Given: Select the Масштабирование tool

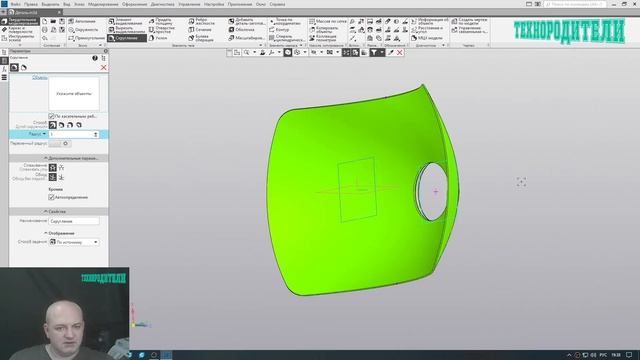Looking at the screenshot, I should pos(246,38).
